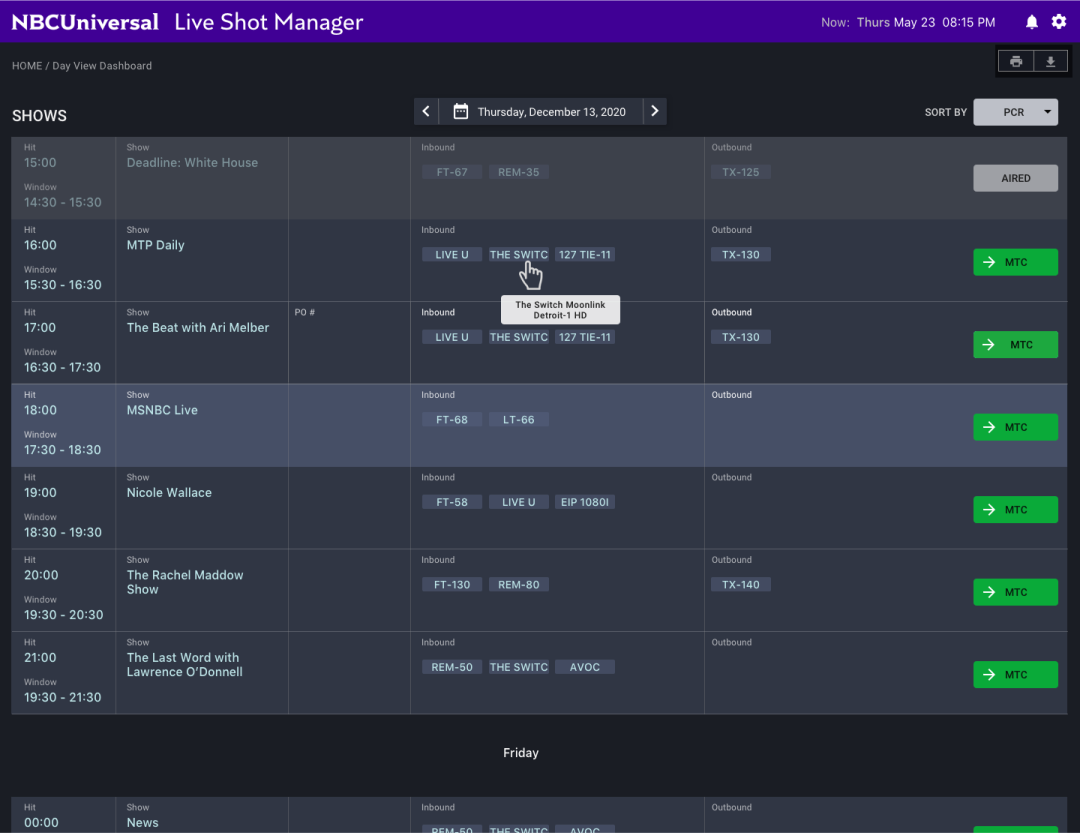This screenshot has width=1080, height=834.
Task: Open the Nicole Wallace show
Action: (169, 494)
